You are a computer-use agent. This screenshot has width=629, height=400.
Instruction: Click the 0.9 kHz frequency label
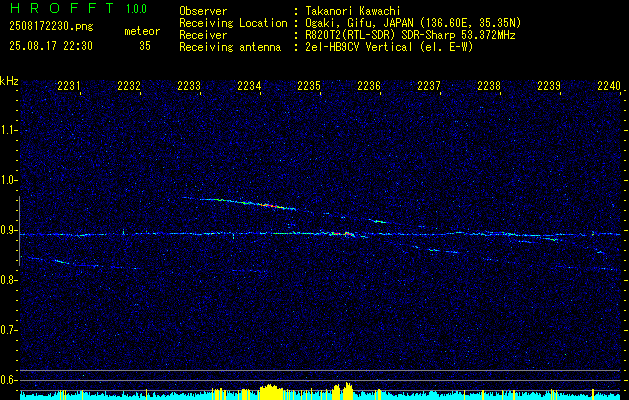pos(8,230)
